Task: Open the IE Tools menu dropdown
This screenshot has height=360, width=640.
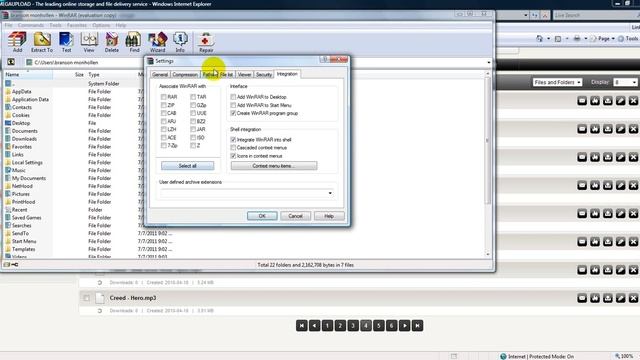Action: [x=629, y=38]
